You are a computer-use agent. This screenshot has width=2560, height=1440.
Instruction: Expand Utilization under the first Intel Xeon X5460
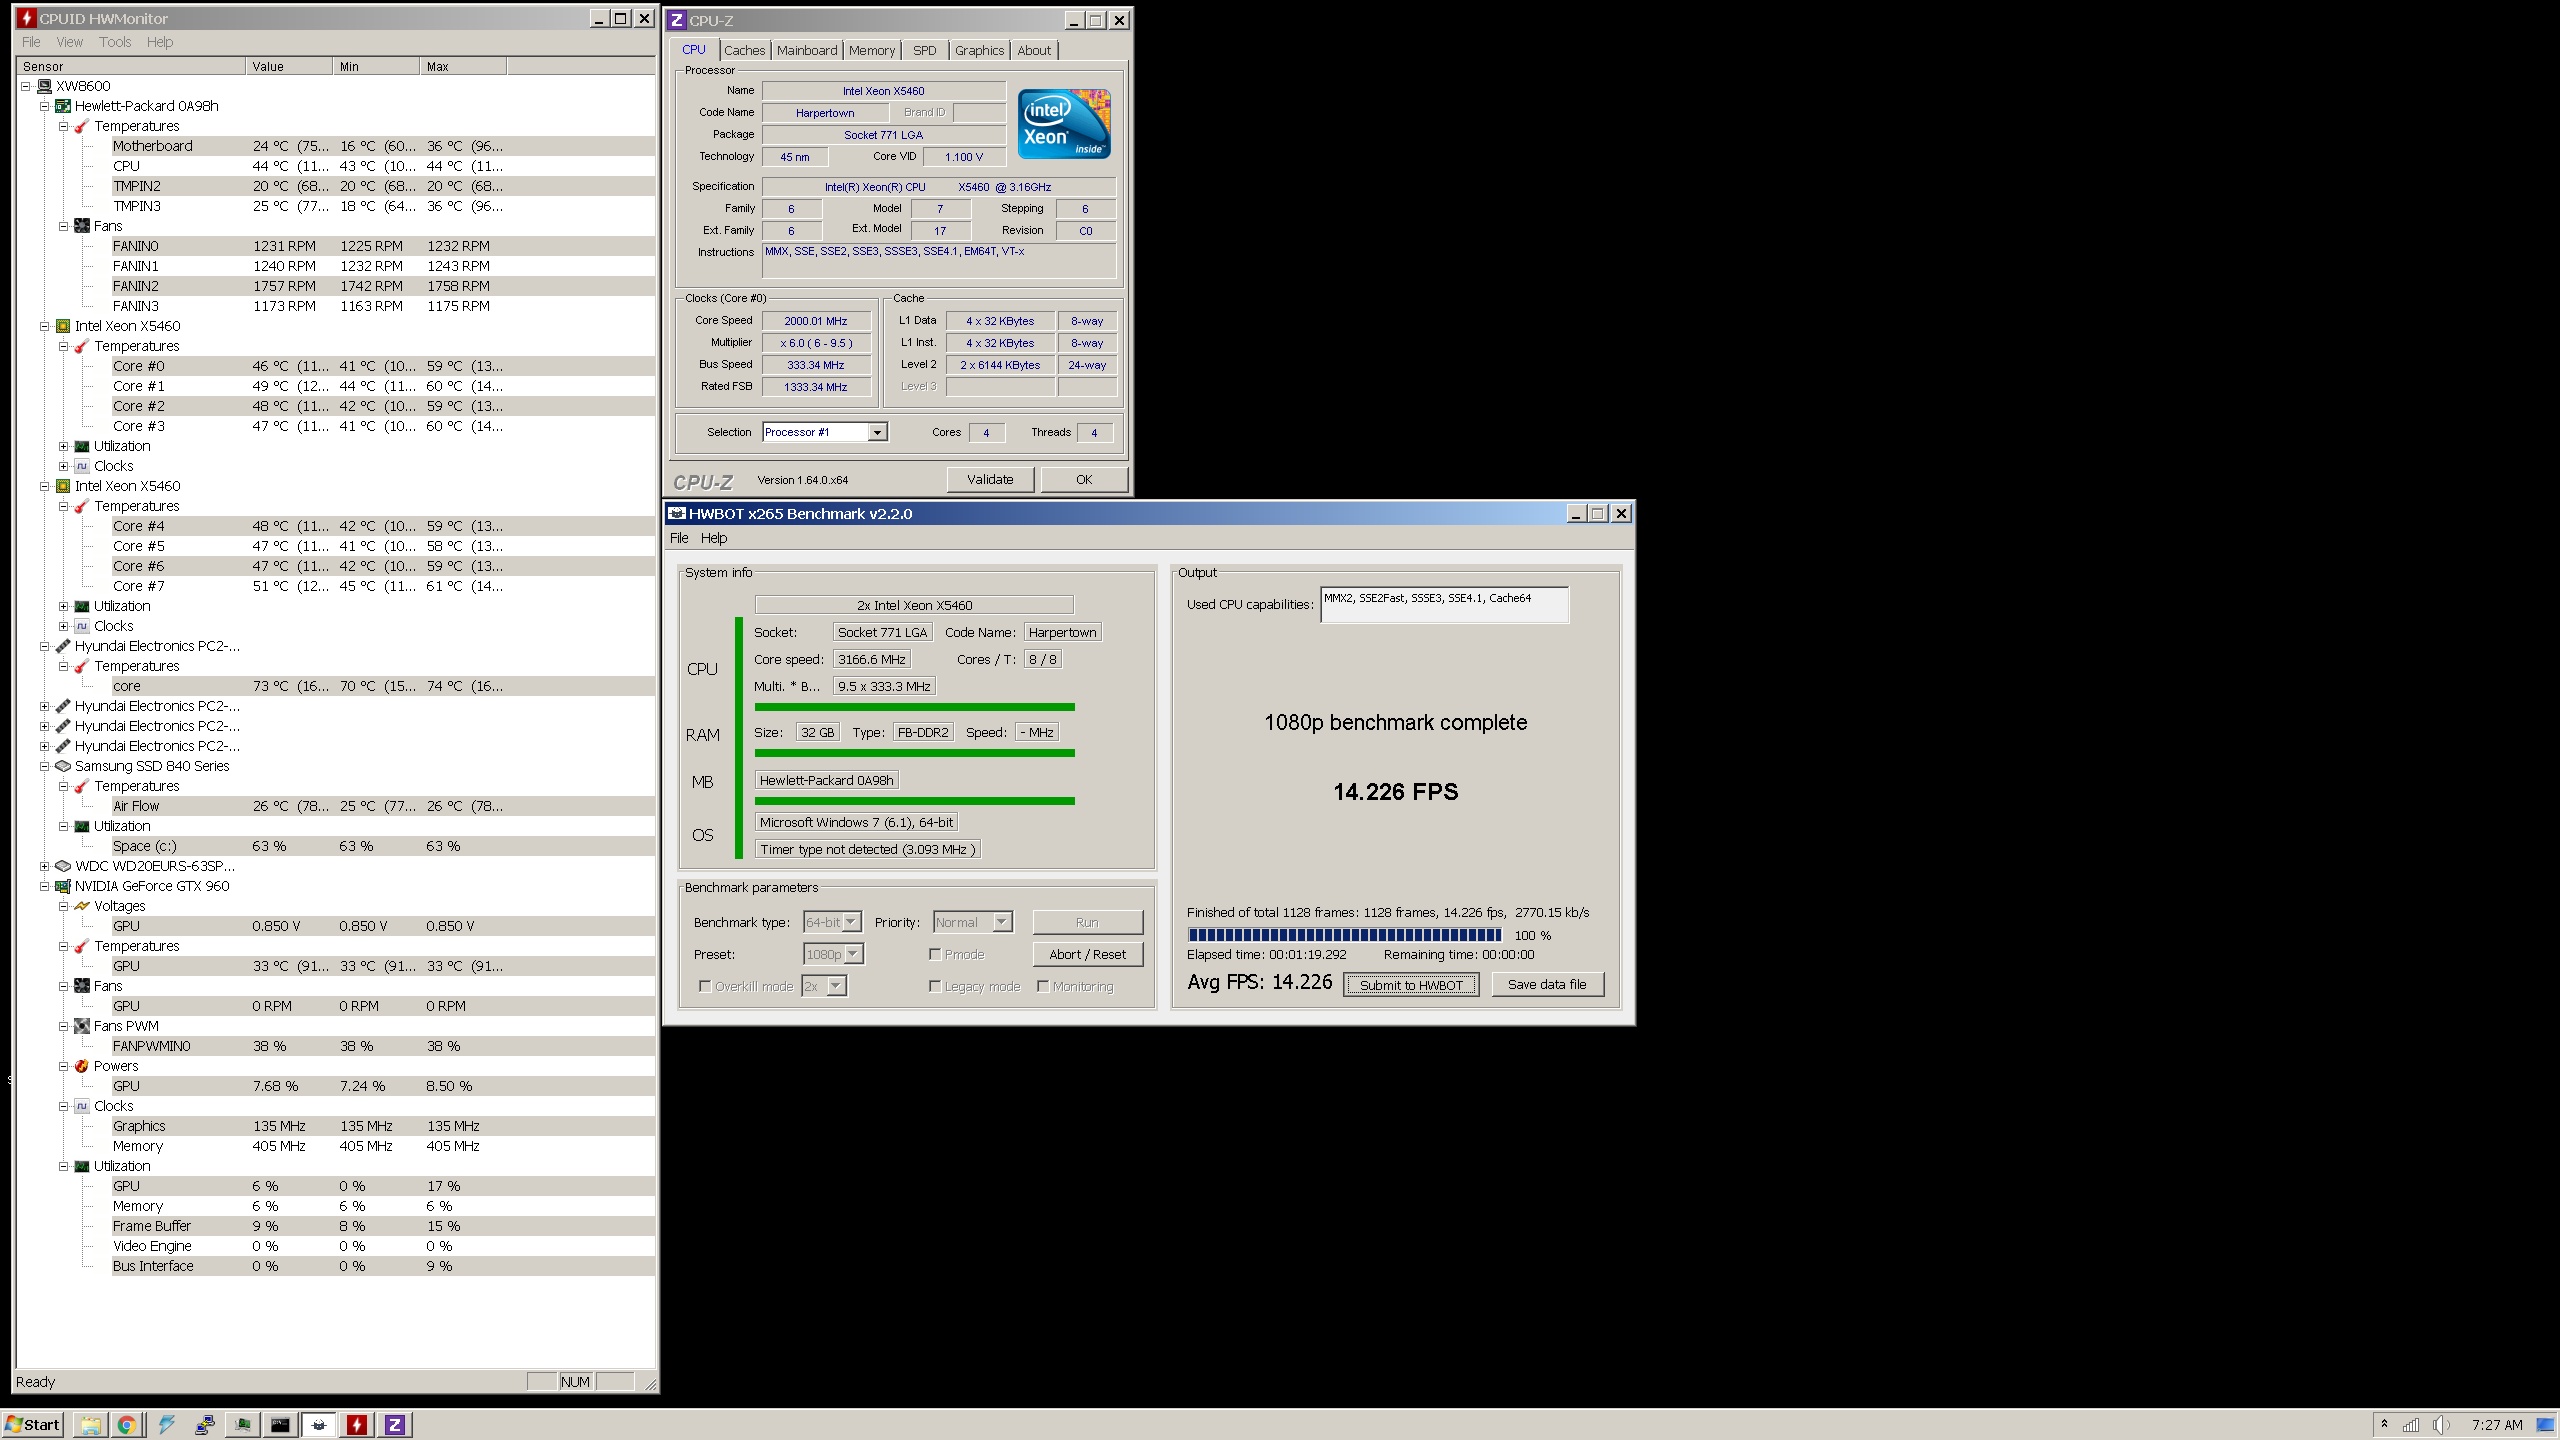click(64, 446)
